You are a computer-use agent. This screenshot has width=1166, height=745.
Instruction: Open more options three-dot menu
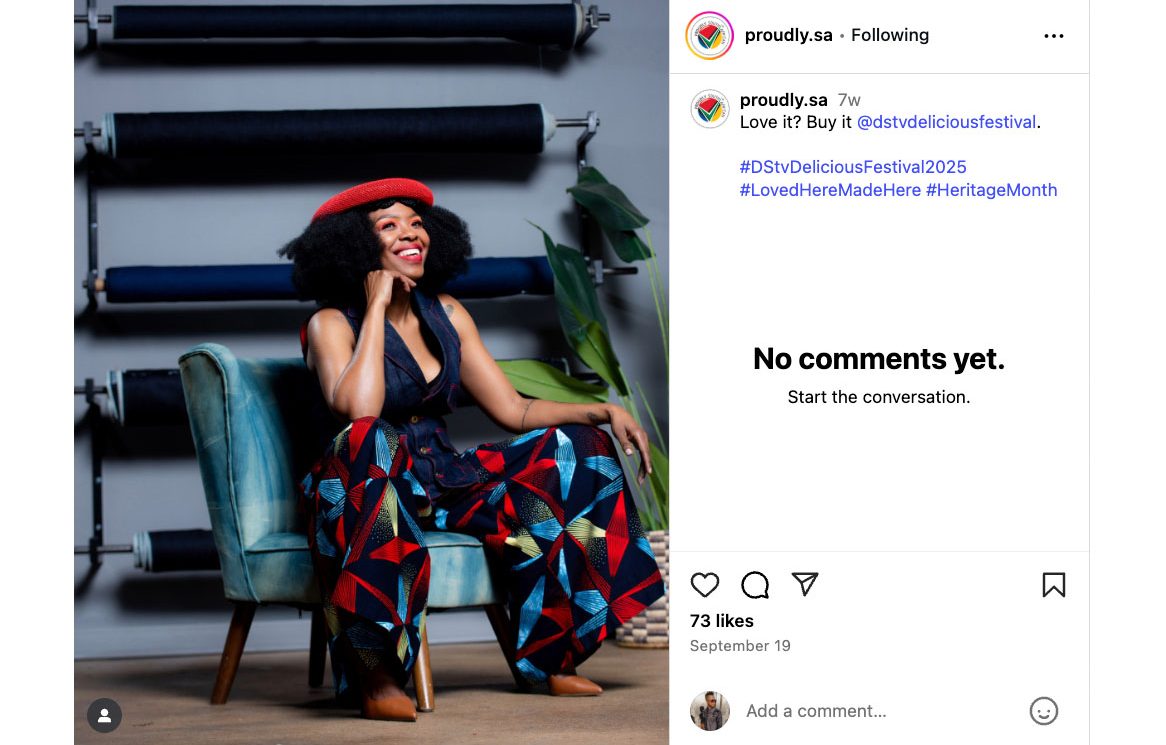[1053, 36]
